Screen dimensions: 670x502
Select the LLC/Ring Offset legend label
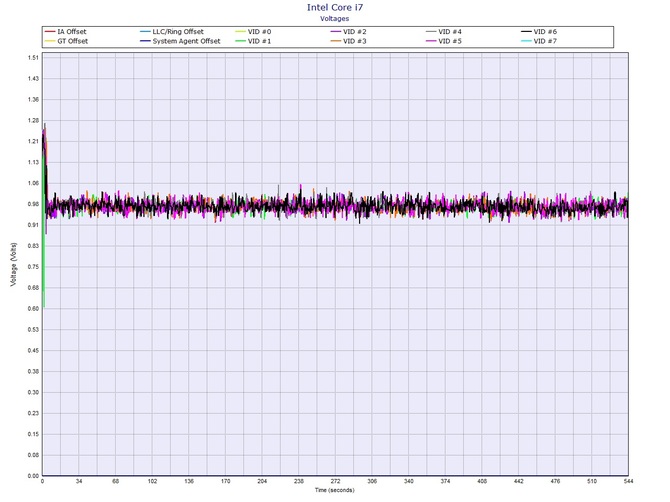(x=178, y=32)
